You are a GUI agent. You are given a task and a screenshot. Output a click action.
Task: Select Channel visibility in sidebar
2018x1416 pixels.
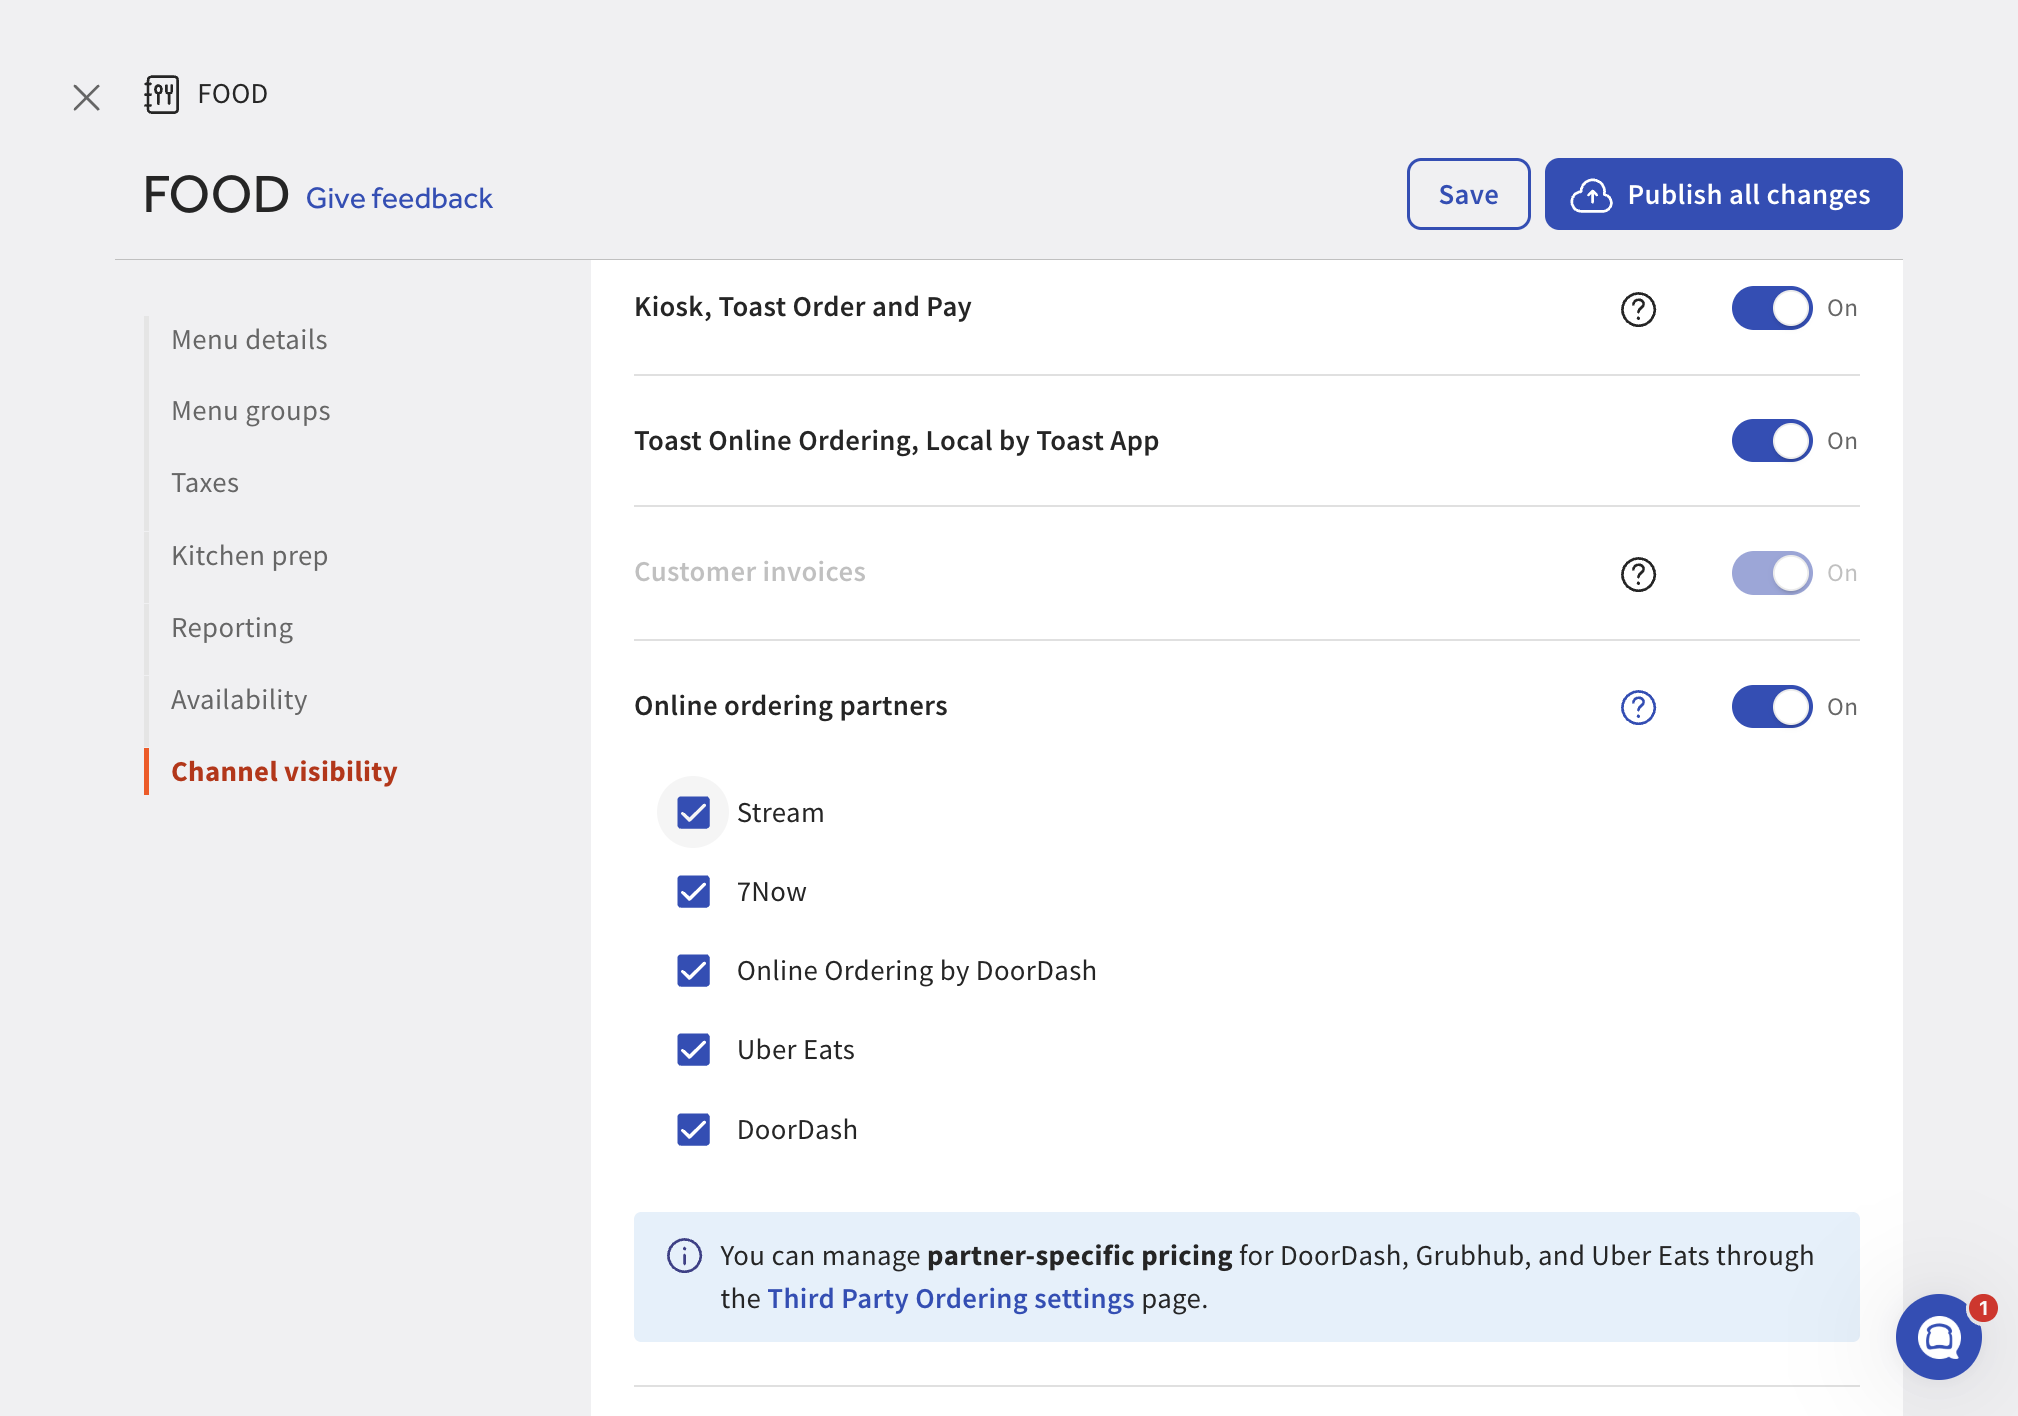coord(284,772)
